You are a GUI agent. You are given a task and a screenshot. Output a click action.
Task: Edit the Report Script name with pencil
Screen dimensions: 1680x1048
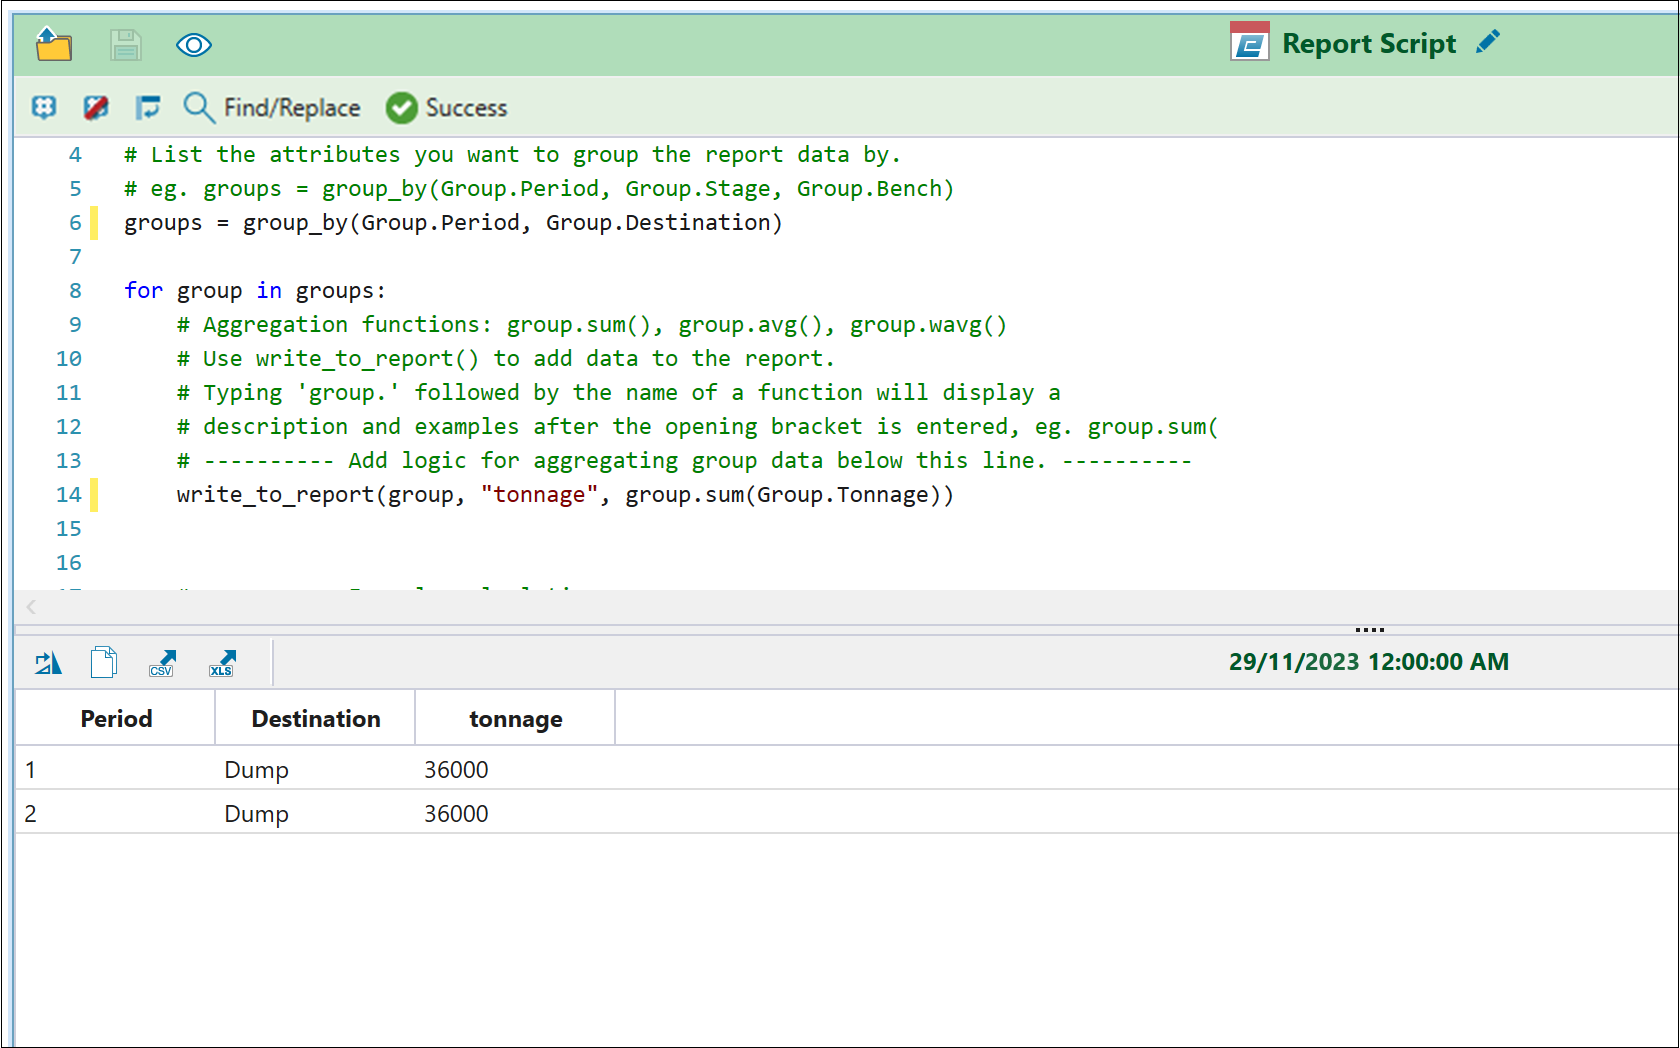coord(1488,42)
